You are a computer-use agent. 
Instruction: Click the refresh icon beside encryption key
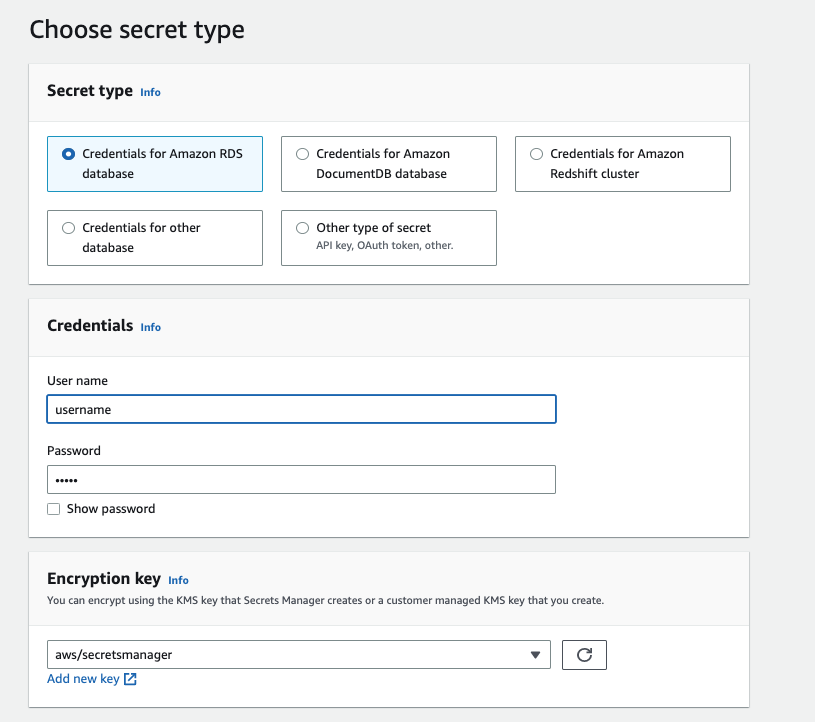click(x=585, y=655)
